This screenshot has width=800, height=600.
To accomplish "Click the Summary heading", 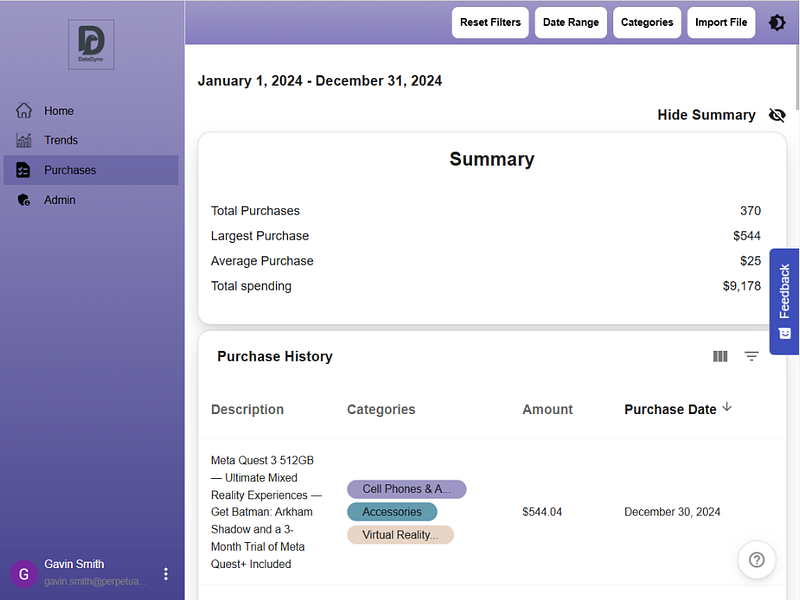I will click(492, 159).
